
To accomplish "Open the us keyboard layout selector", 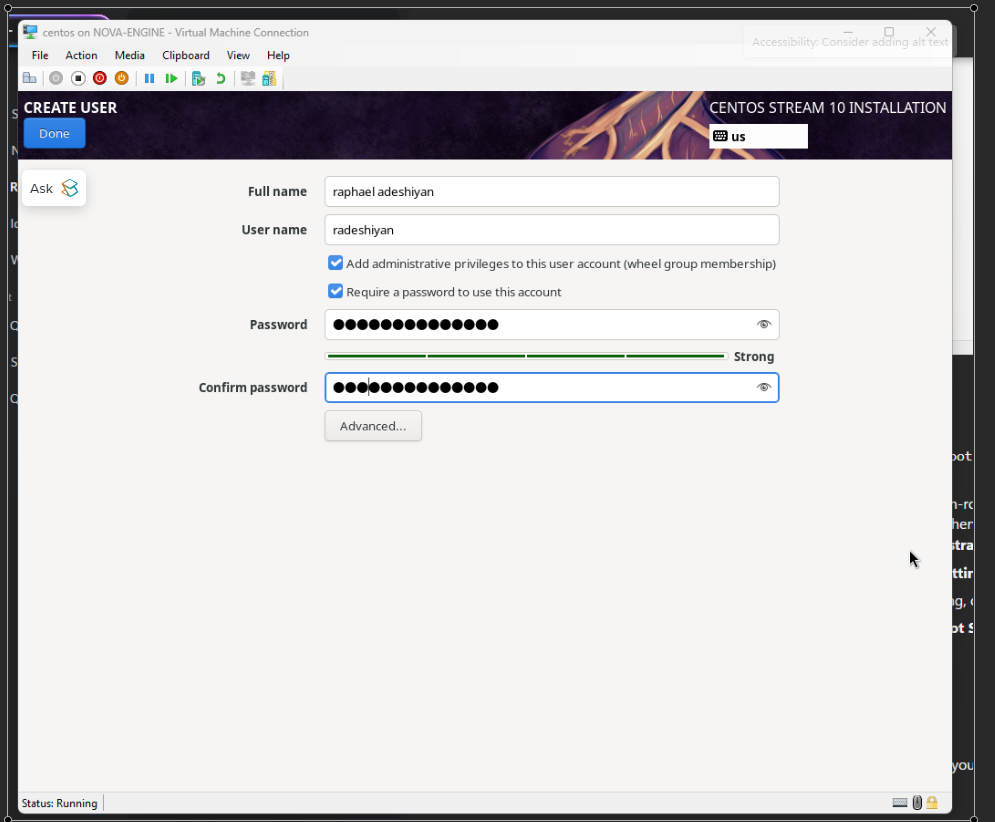I will (758, 136).
